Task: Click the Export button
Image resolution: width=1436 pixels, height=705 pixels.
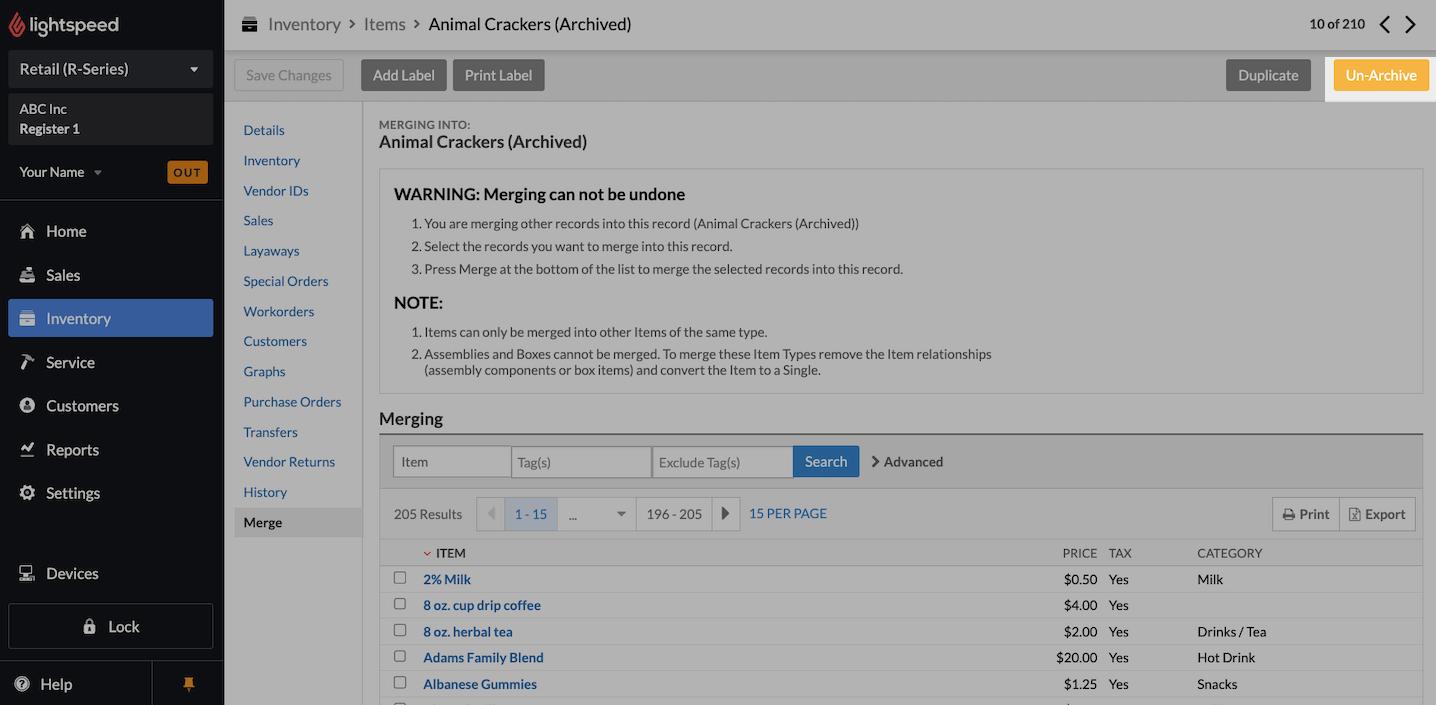Action: coord(1377,514)
